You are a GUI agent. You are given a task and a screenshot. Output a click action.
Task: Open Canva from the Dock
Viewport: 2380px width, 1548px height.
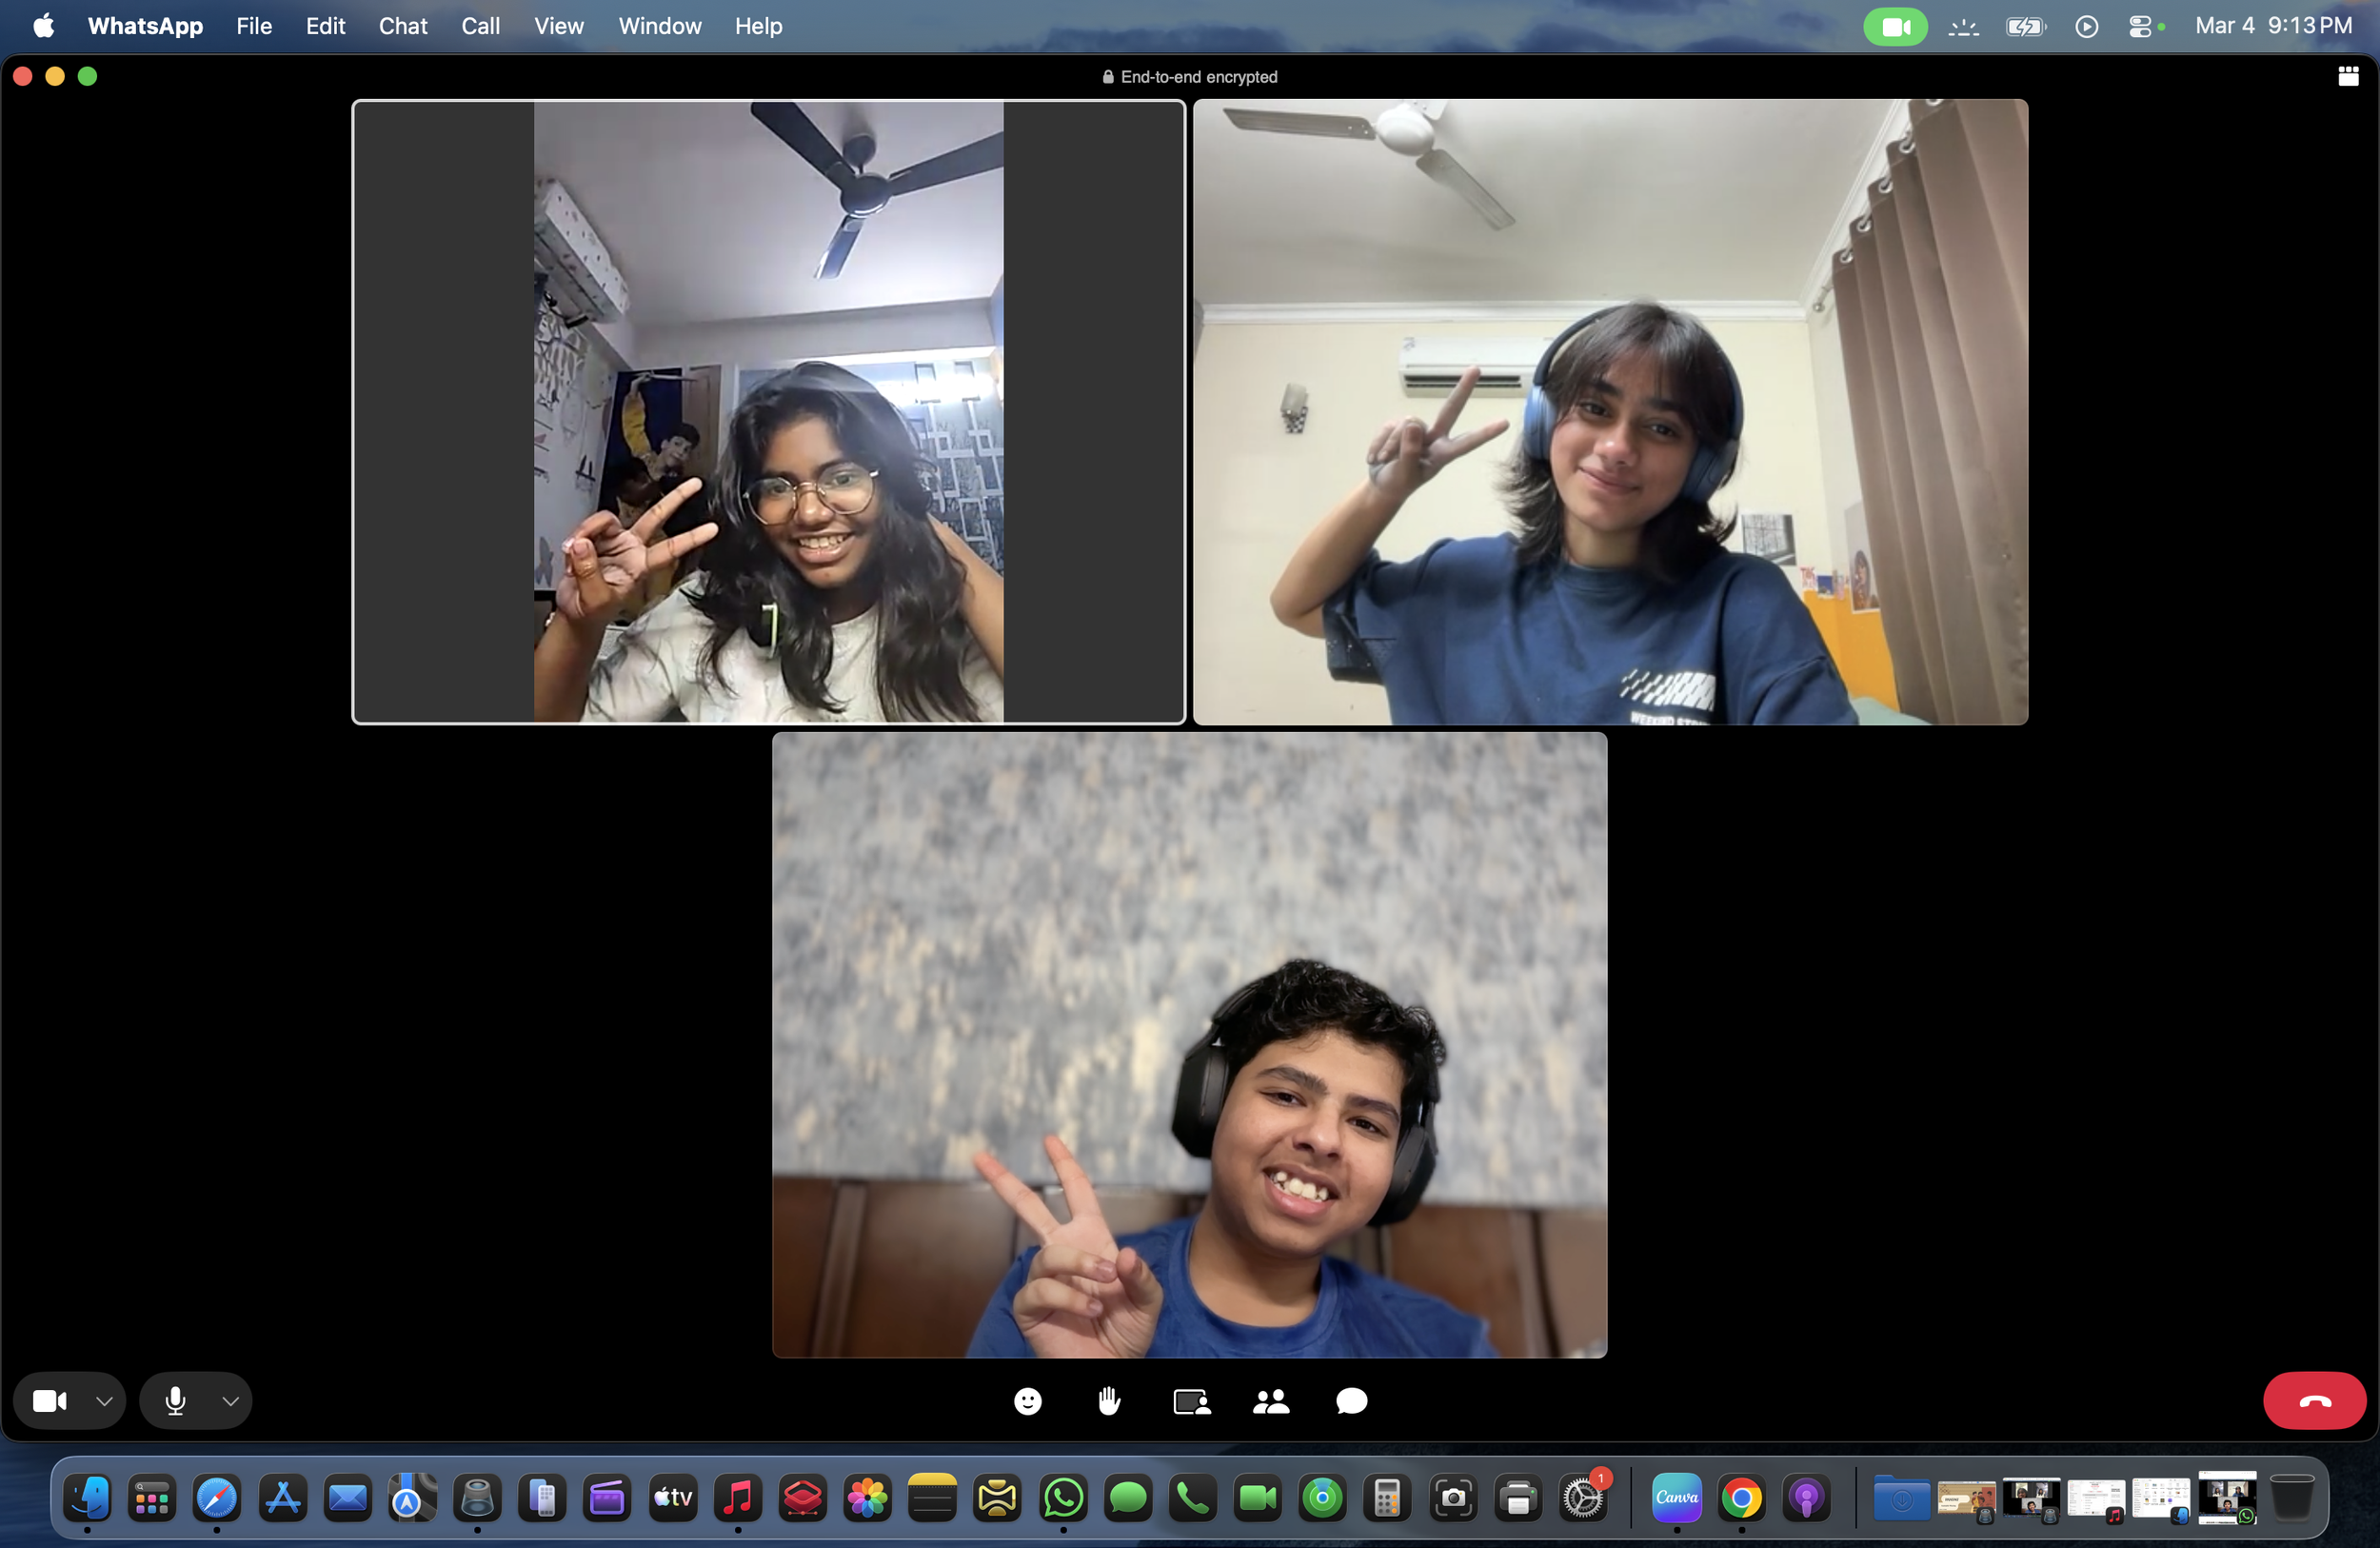pos(1676,1498)
